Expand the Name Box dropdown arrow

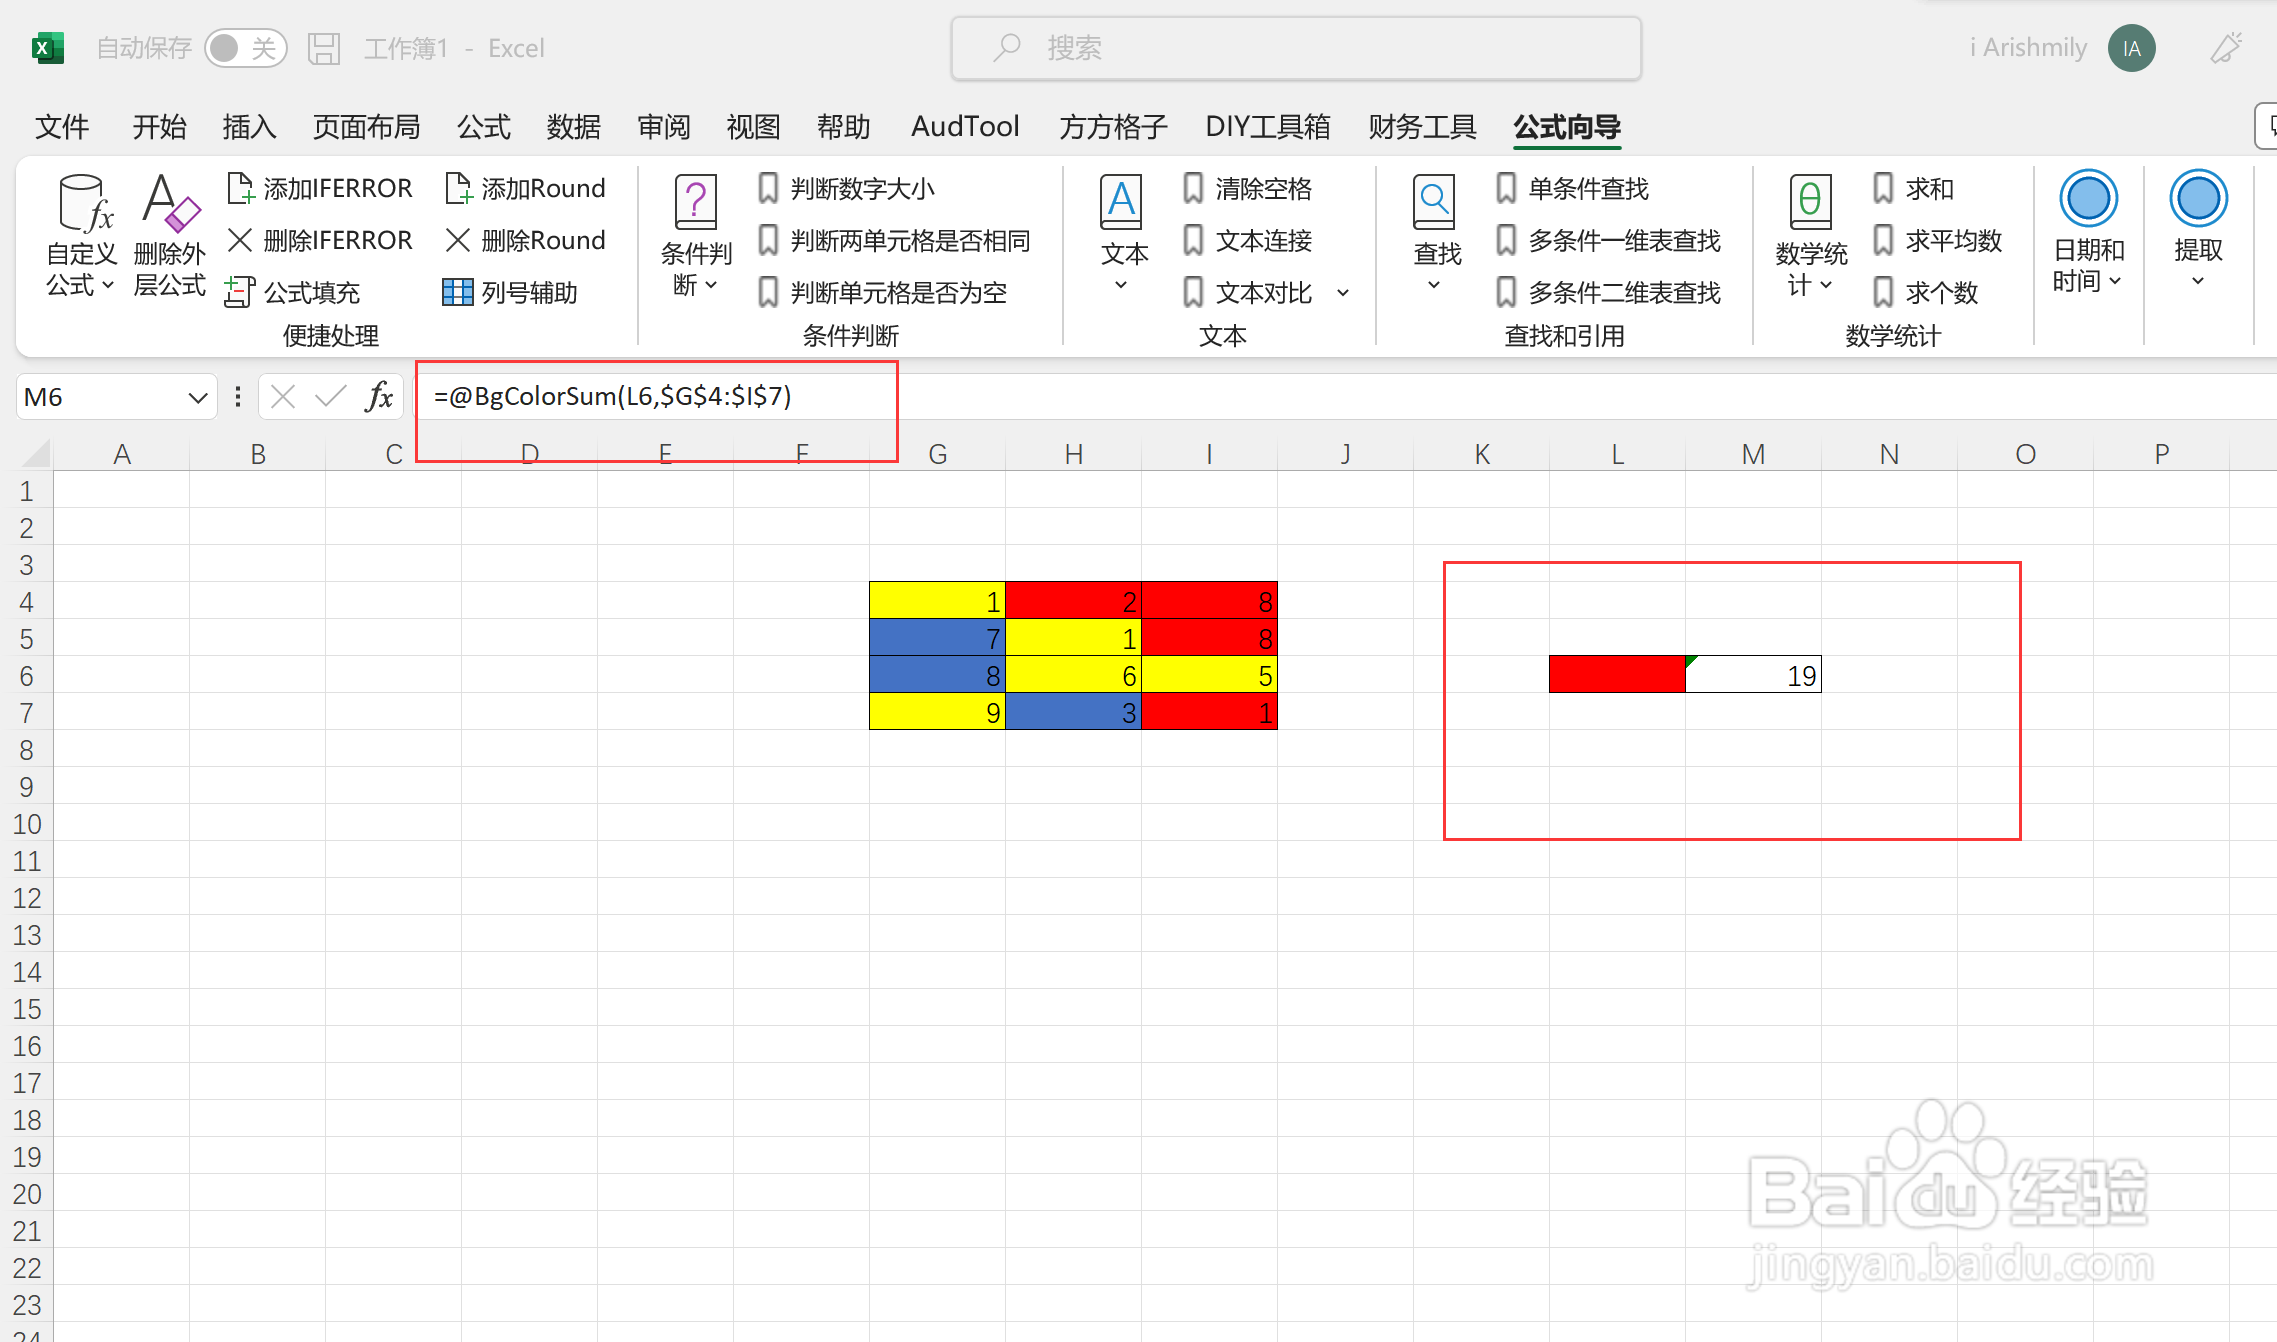[x=197, y=398]
